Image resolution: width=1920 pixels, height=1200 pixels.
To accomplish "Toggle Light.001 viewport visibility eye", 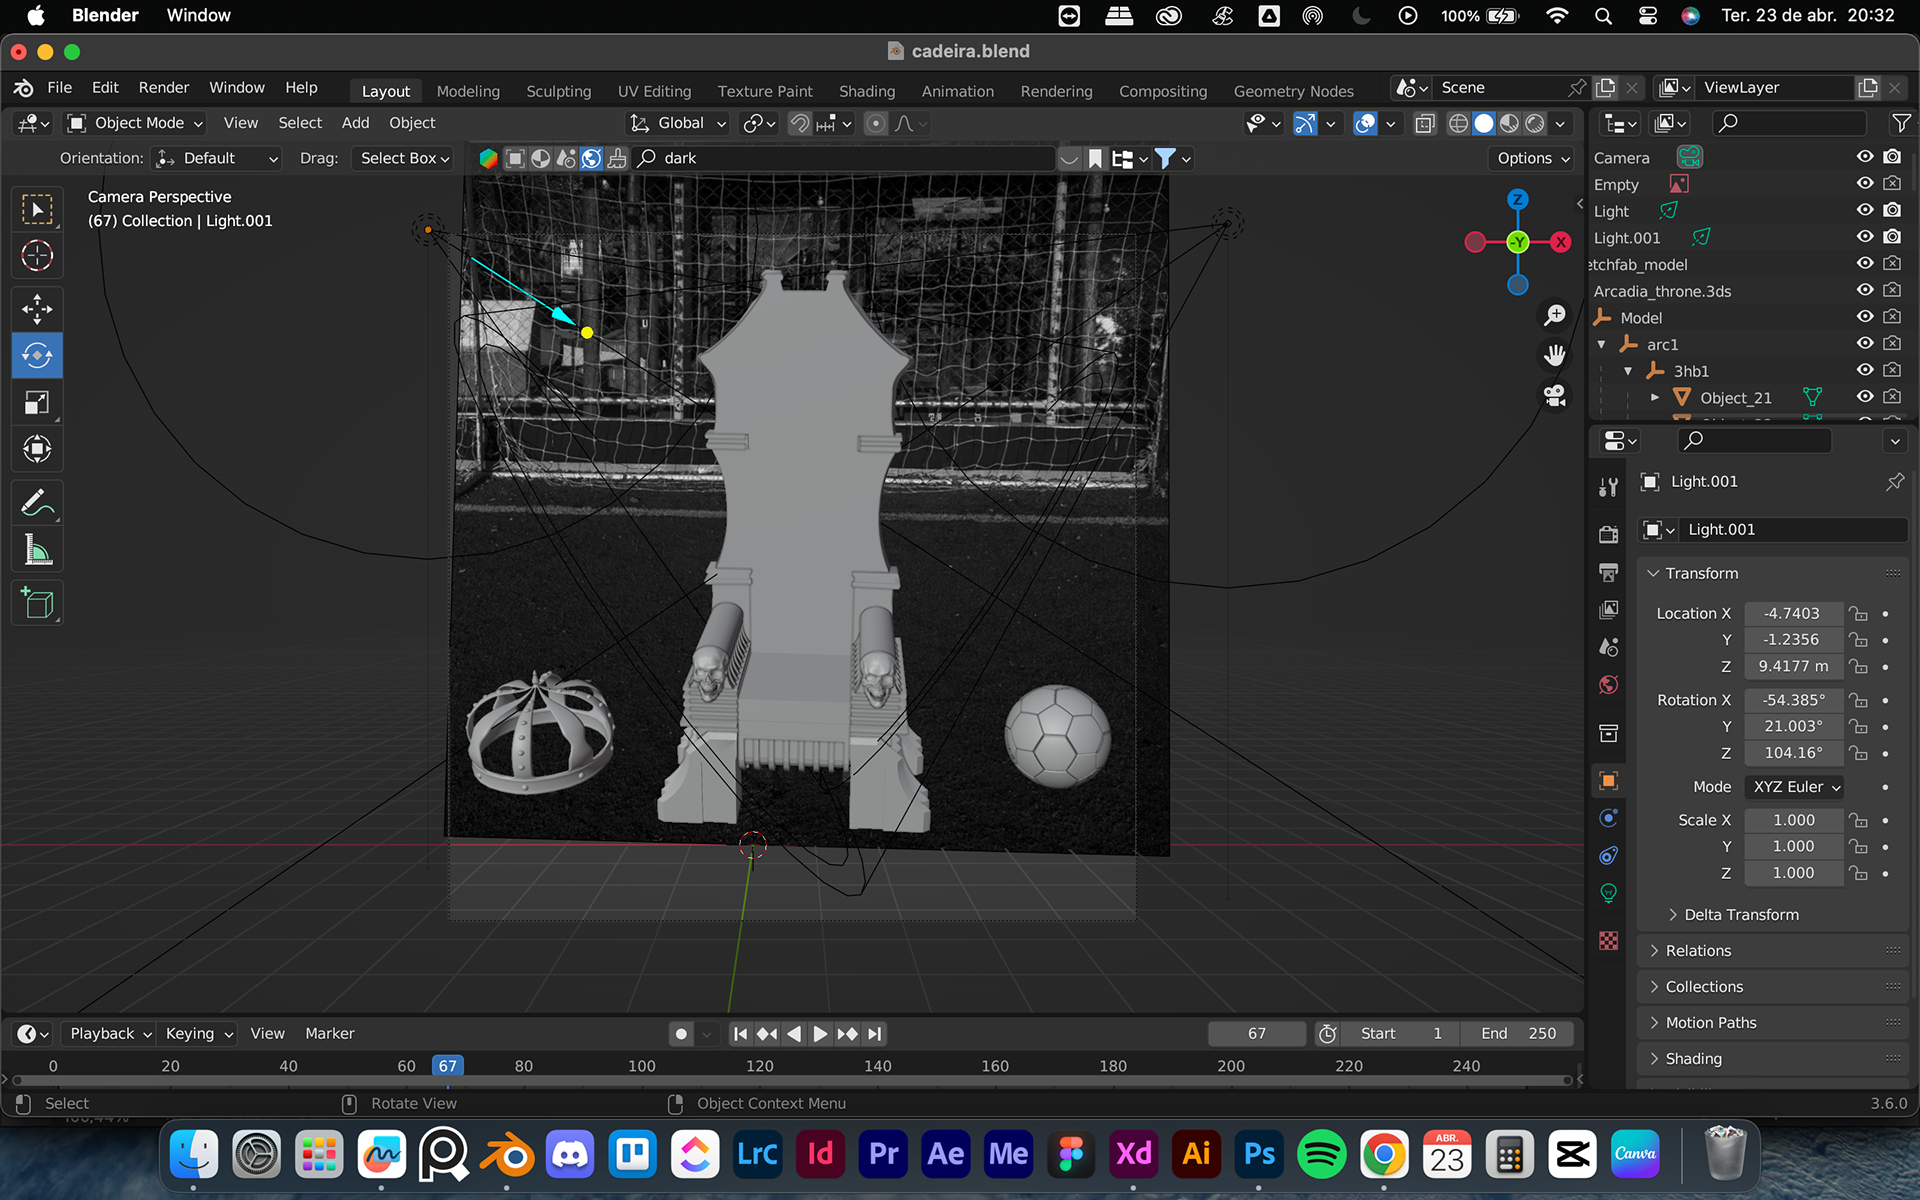I will (1865, 237).
